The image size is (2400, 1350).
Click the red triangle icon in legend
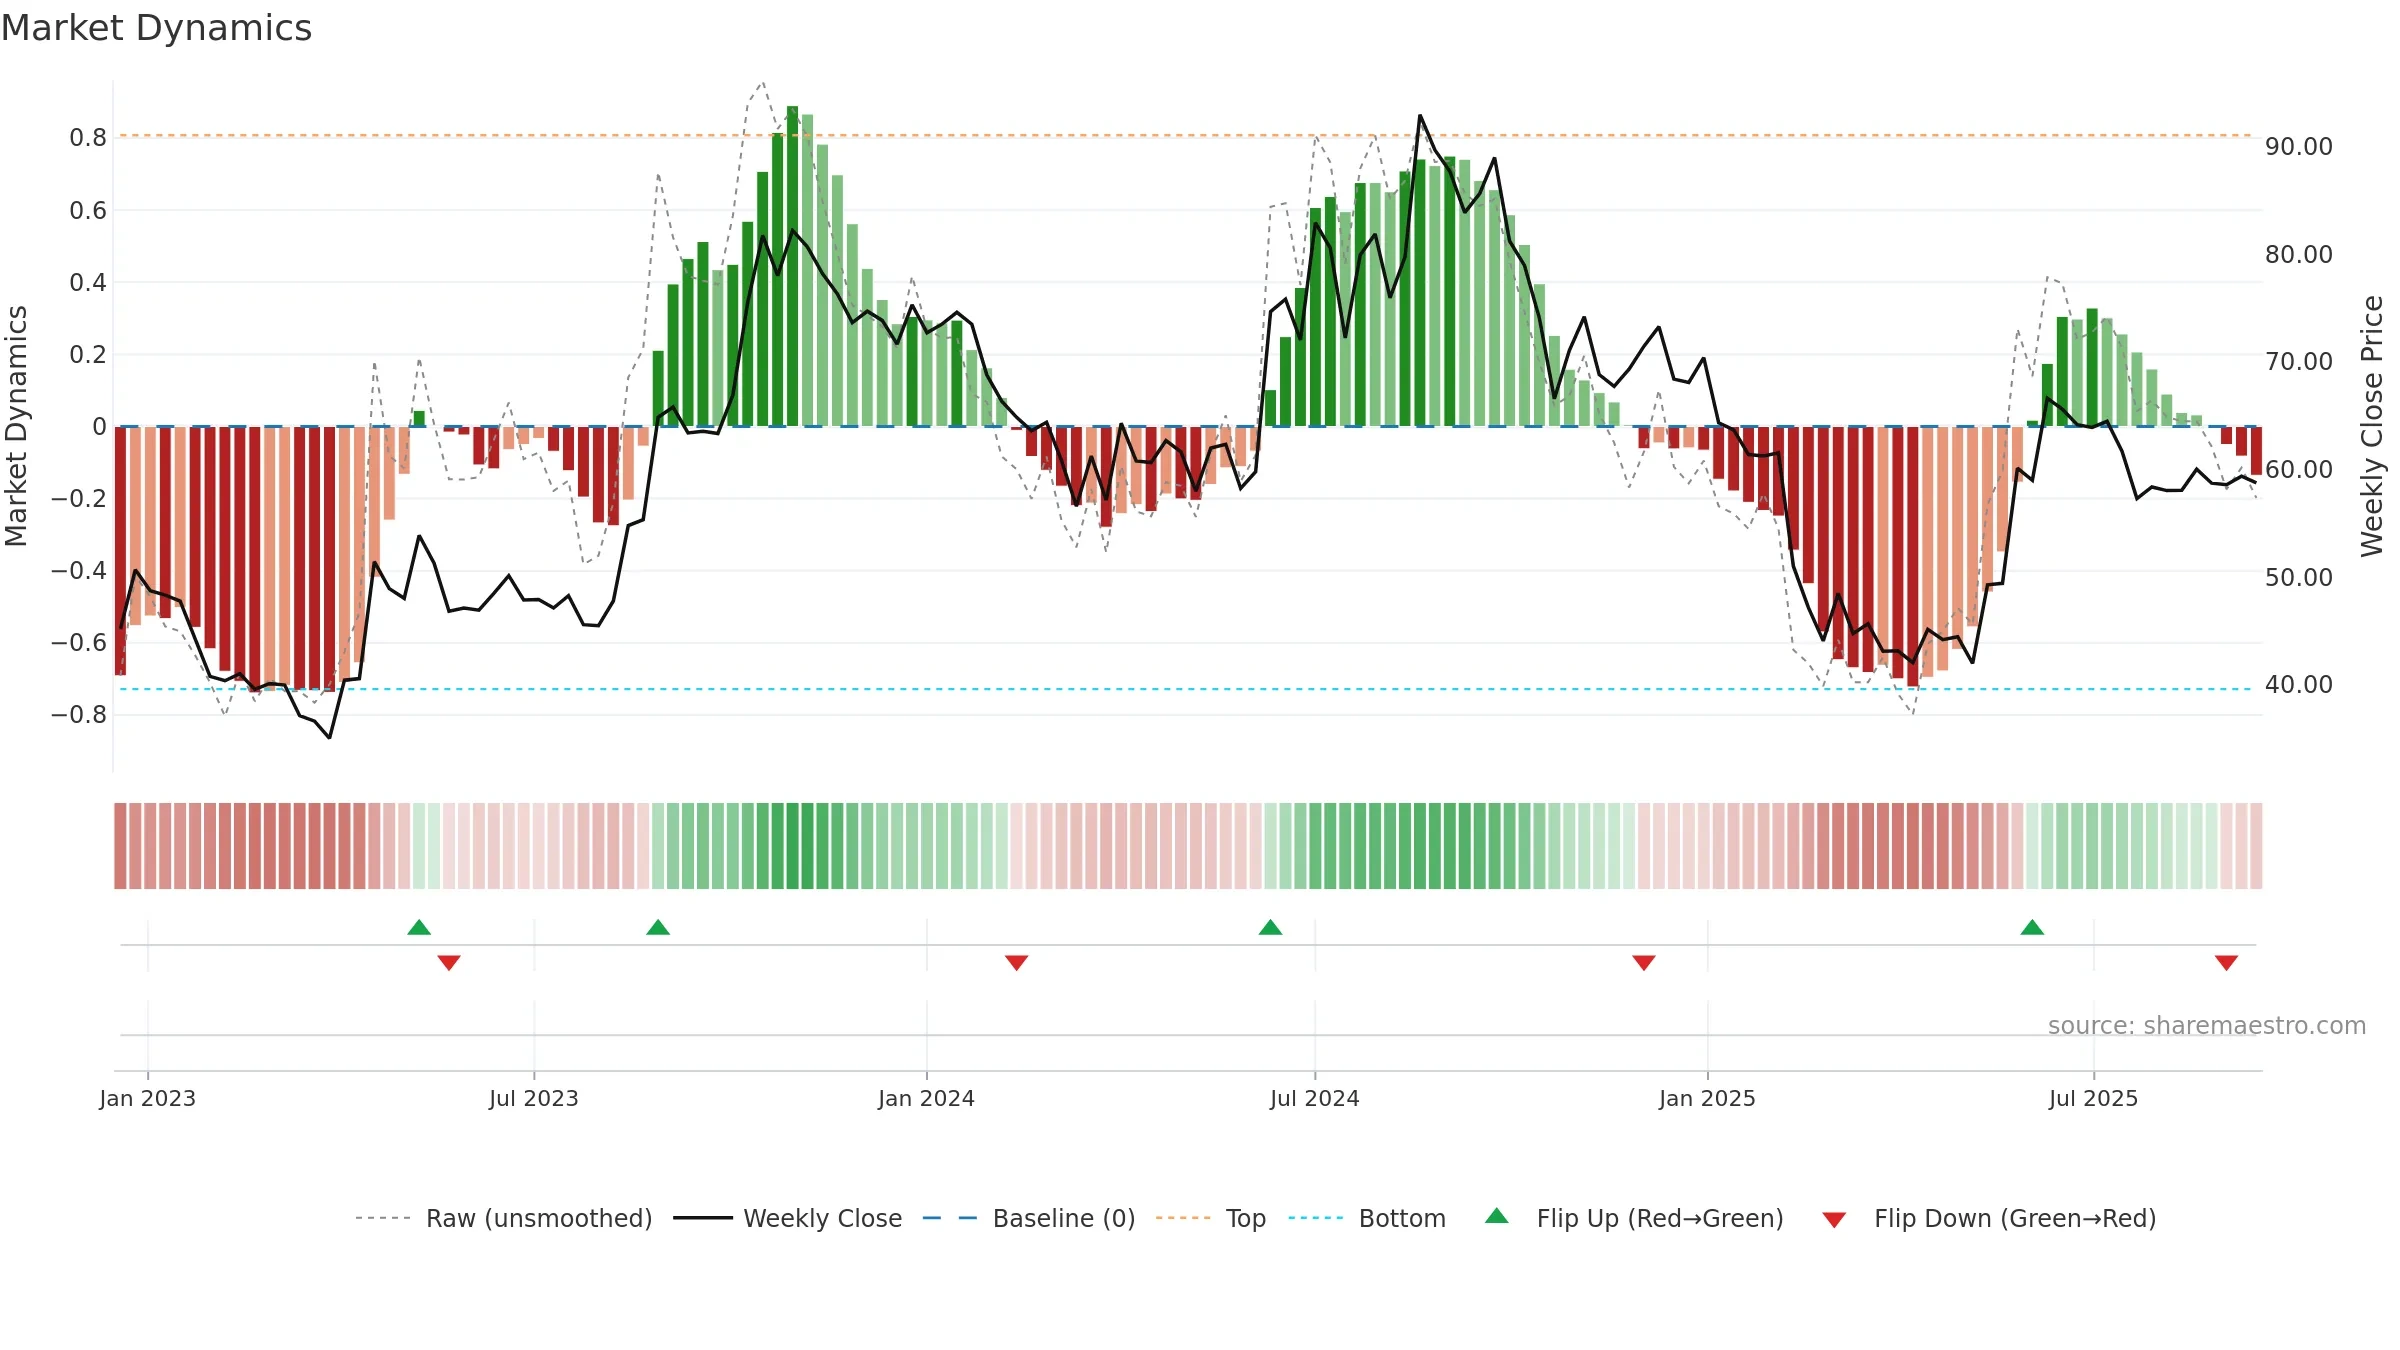(x=1834, y=1220)
